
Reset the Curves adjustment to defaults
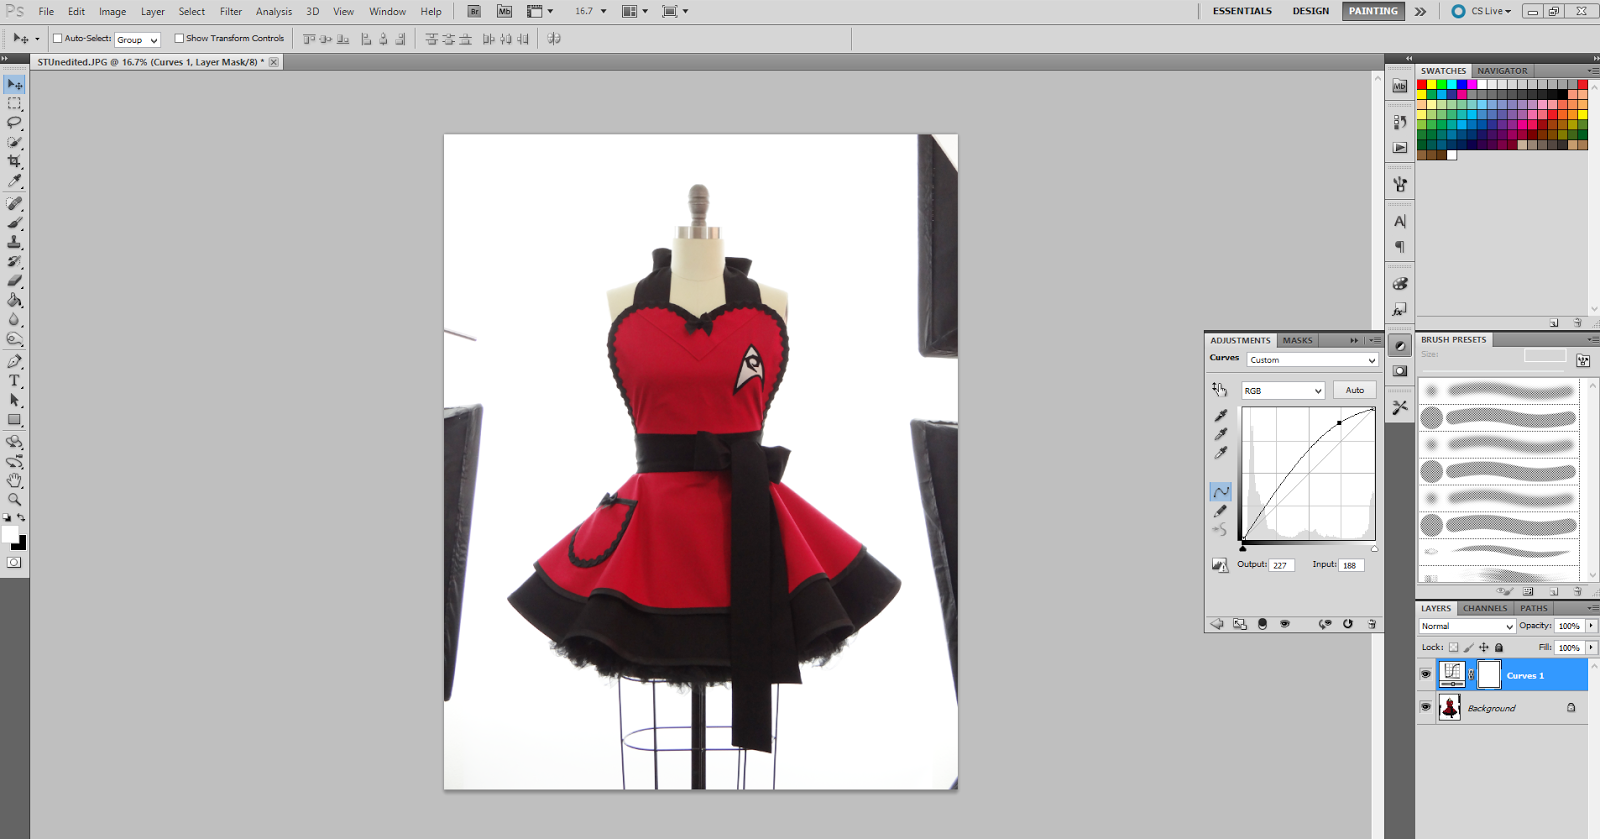tap(1348, 624)
